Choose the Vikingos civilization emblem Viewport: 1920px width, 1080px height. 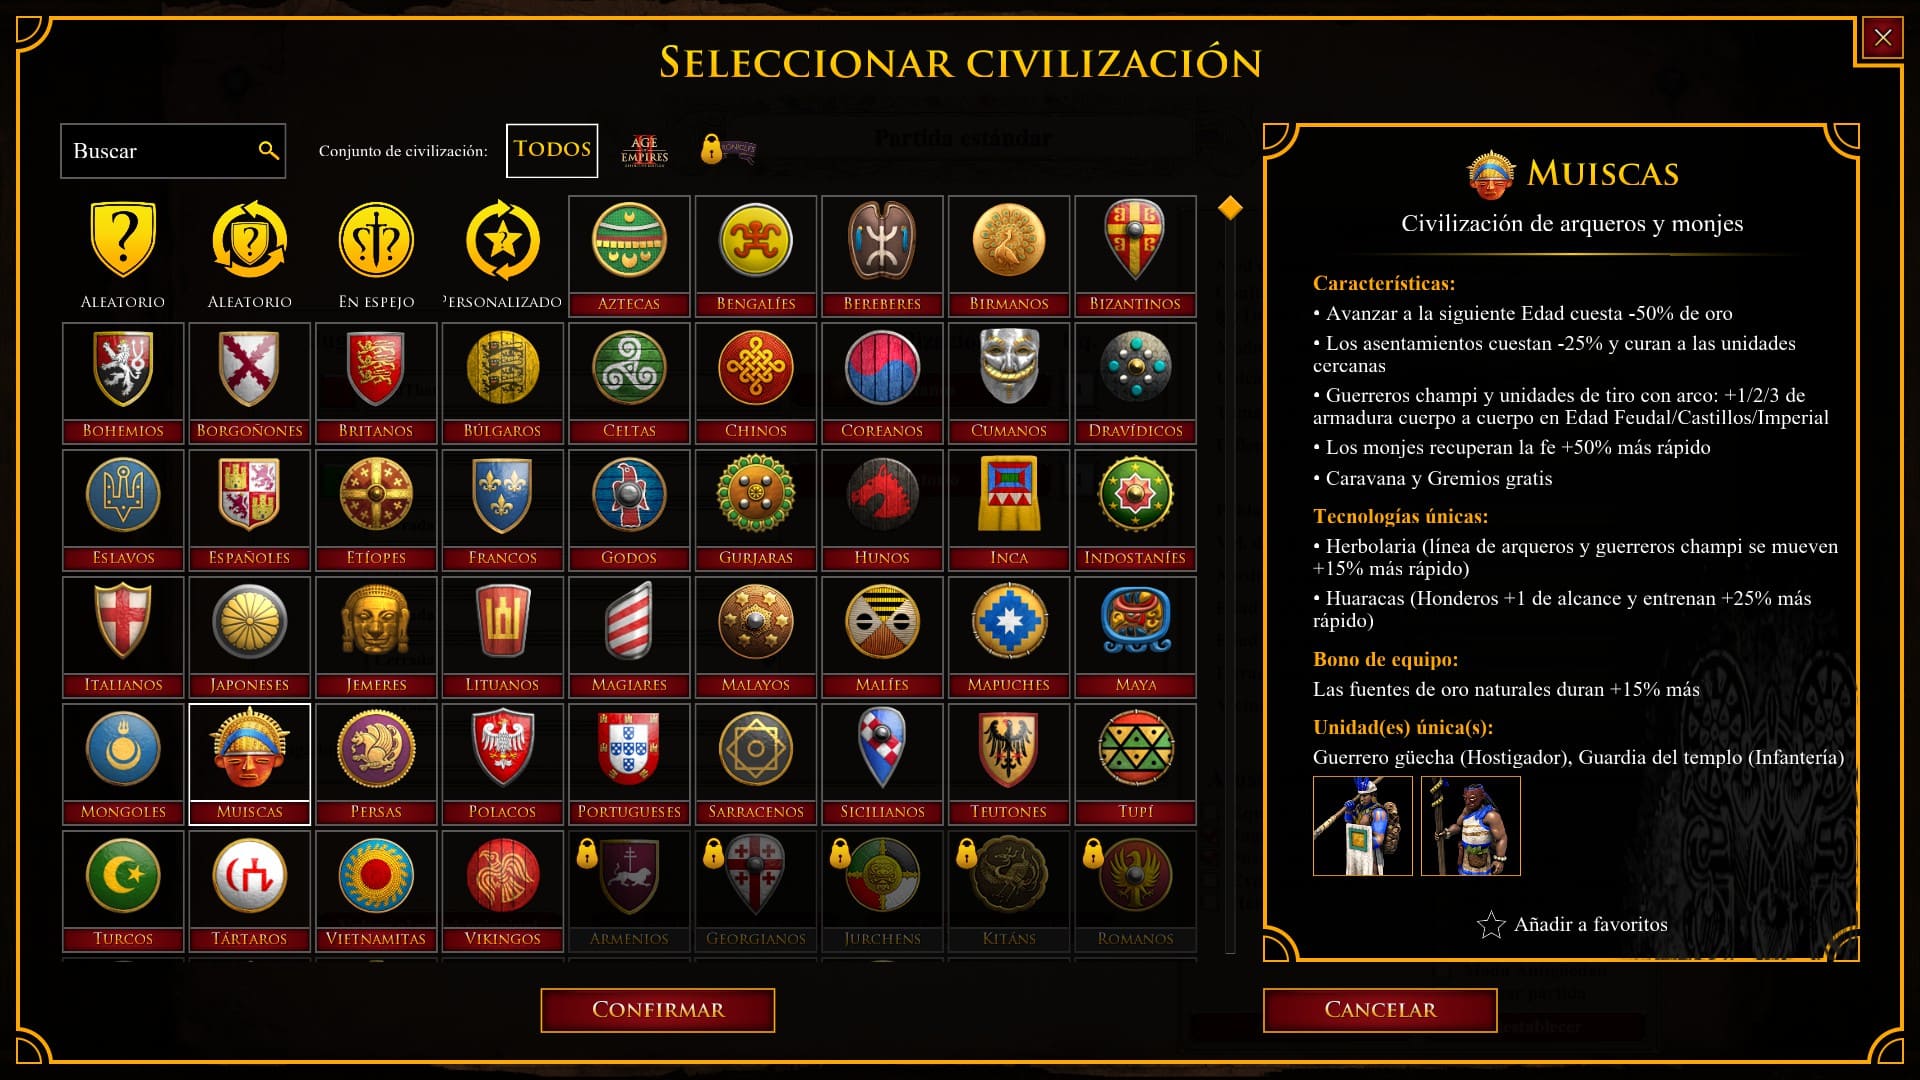point(502,891)
